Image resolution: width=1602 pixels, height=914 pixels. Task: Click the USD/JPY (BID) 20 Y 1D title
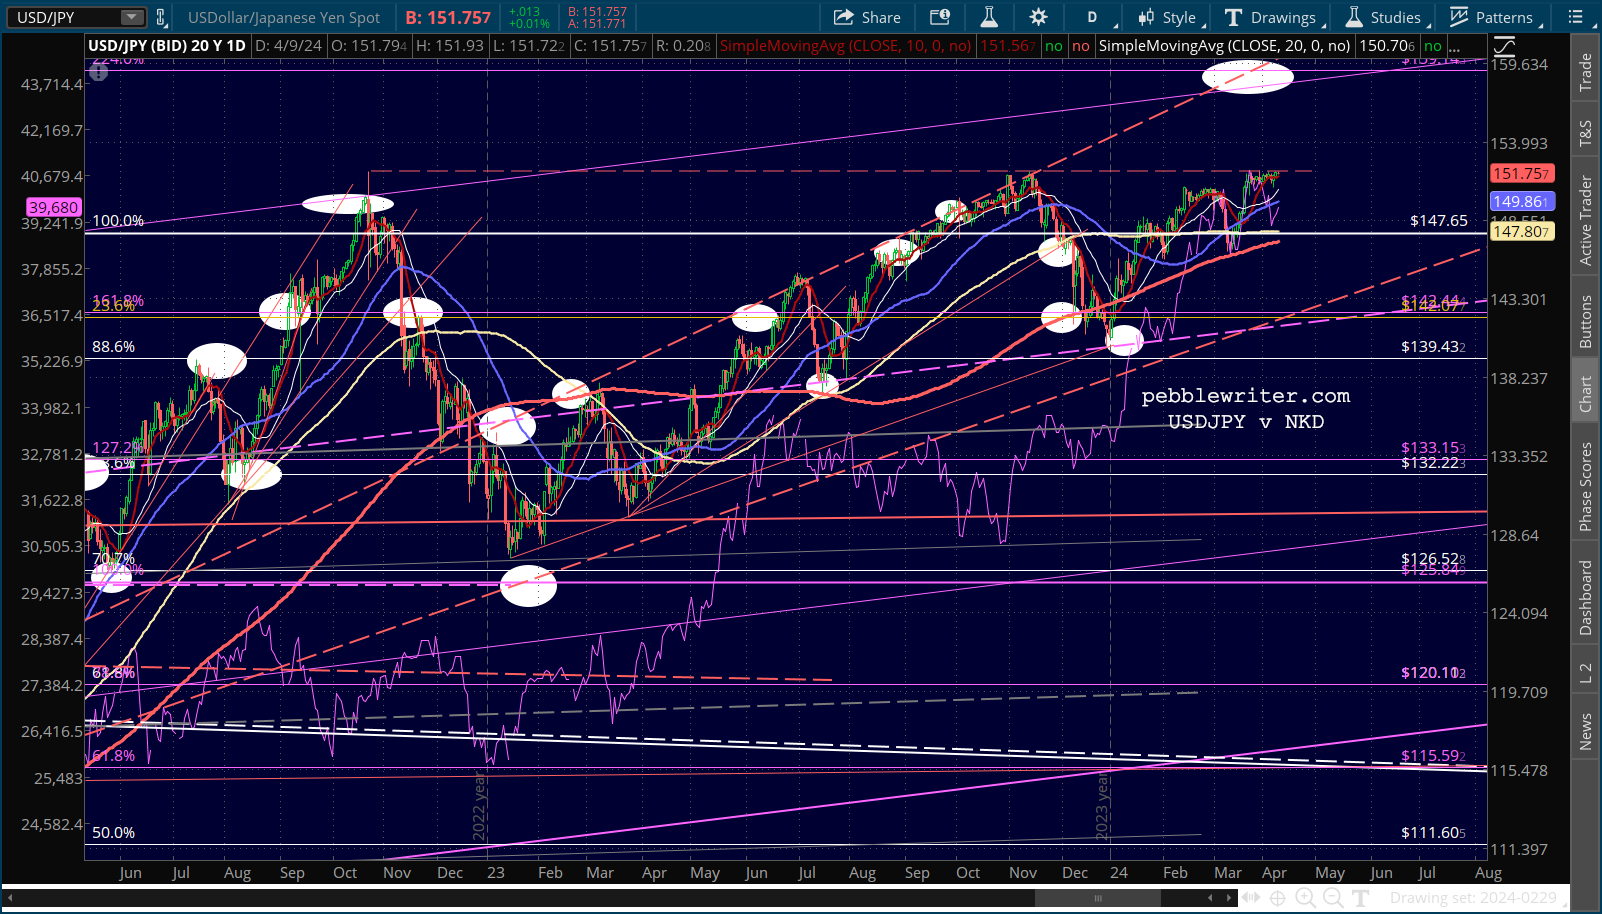tap(167, 46)
